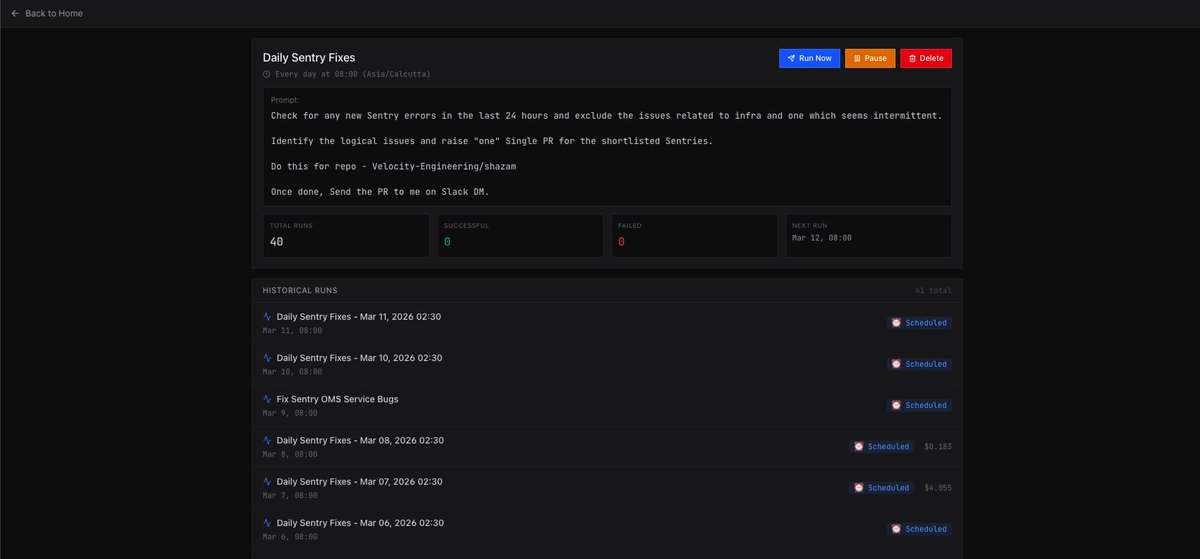
Task: Delete the Daily Sentry Fixes task
Action: (x=926, y=58)
